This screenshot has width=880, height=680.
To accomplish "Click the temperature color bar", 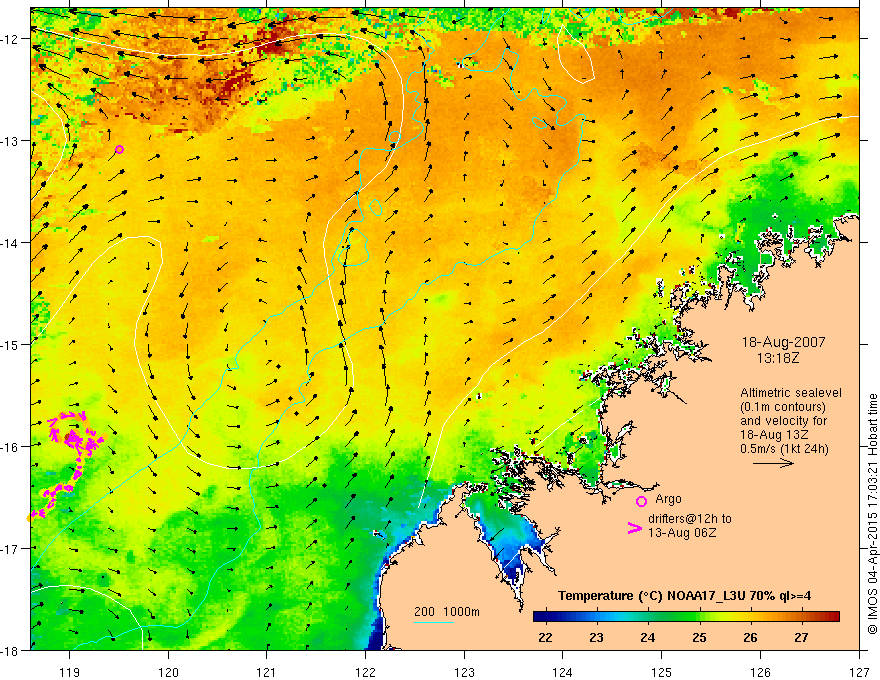I will 686,617.
